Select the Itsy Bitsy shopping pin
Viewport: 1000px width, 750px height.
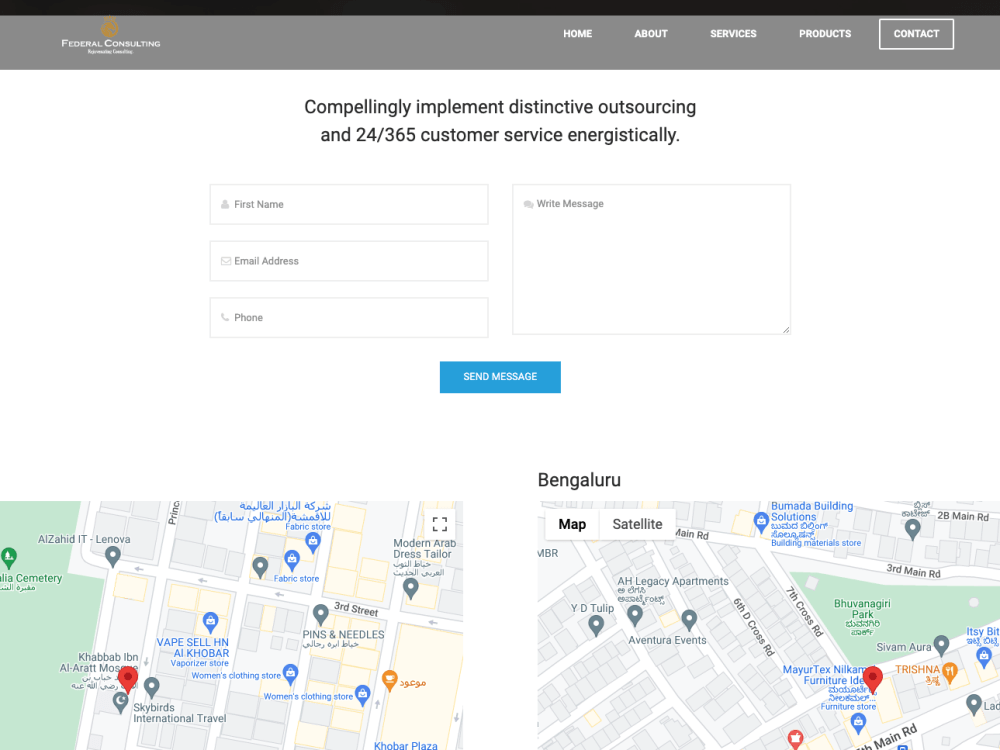(984, 656)
